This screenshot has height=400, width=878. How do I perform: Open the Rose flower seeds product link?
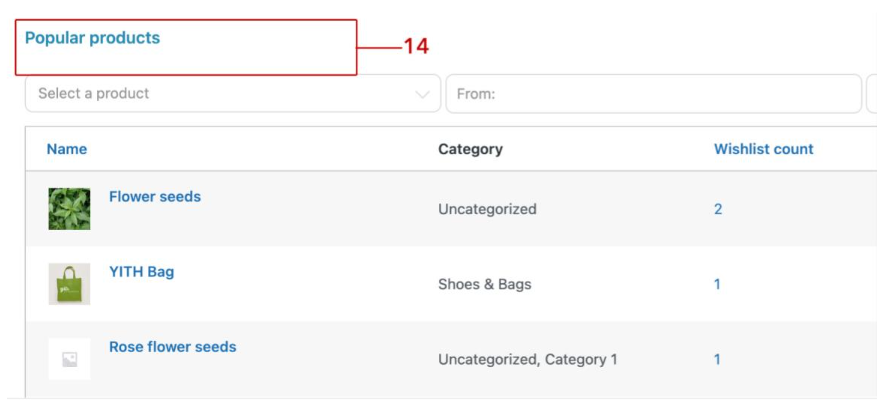pyautogui.click(x=173, y=347)
